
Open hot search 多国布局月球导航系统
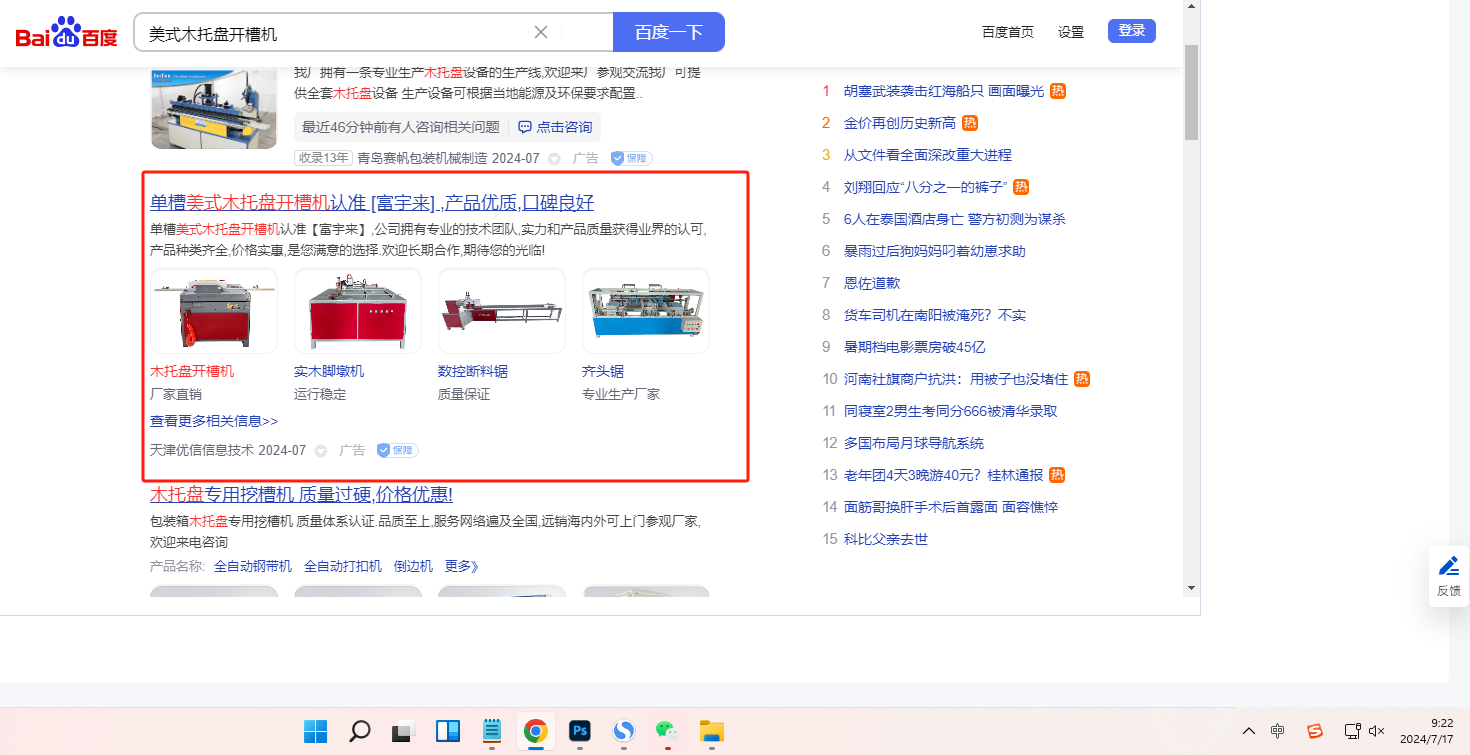tap(914, 443)
